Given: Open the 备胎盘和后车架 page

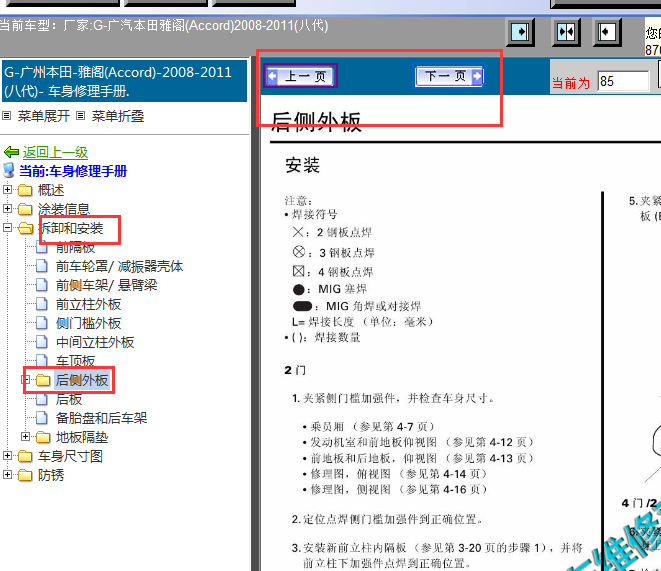Looking at the screenshot, I should 102,418.
